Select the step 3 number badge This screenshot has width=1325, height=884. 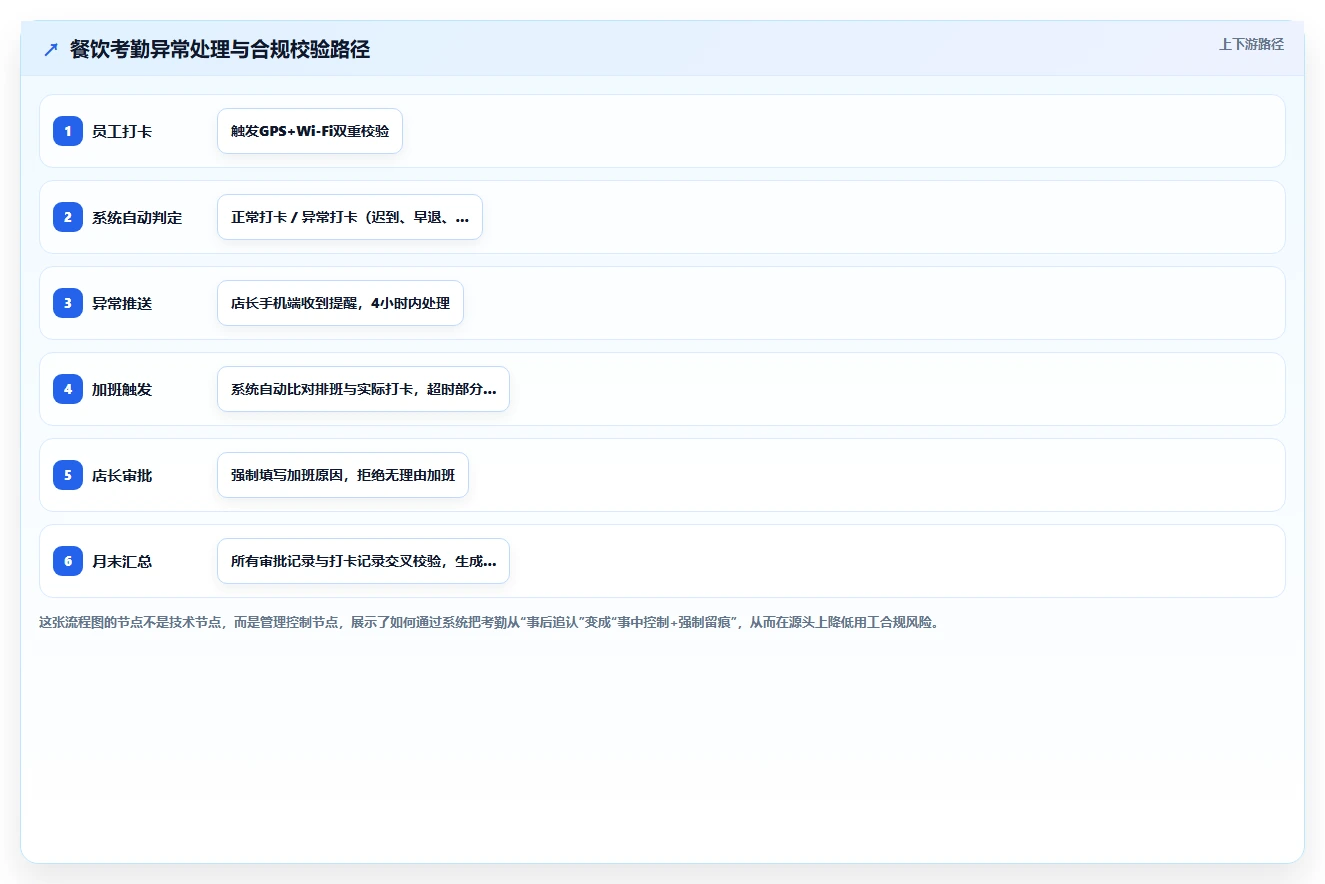pos(68,303)
